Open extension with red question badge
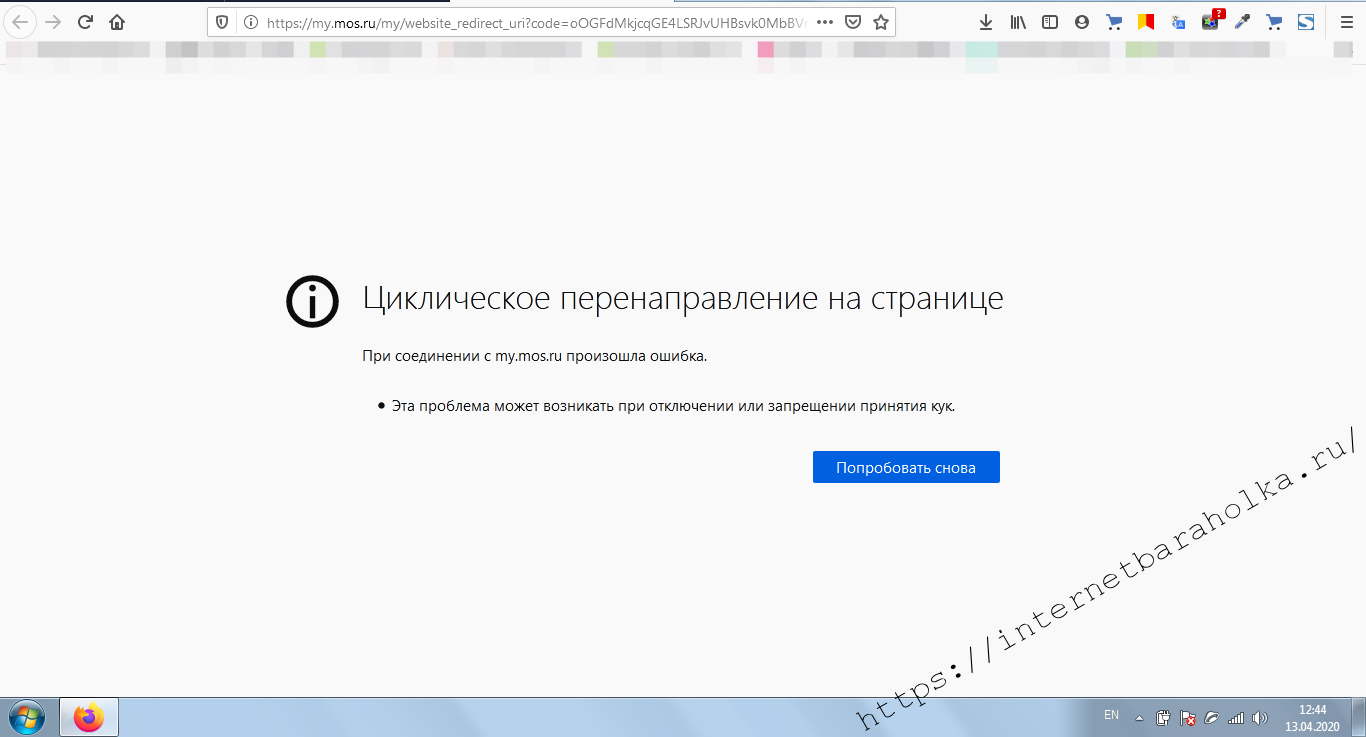The image size is (1366, 737). click(1211, 20)
